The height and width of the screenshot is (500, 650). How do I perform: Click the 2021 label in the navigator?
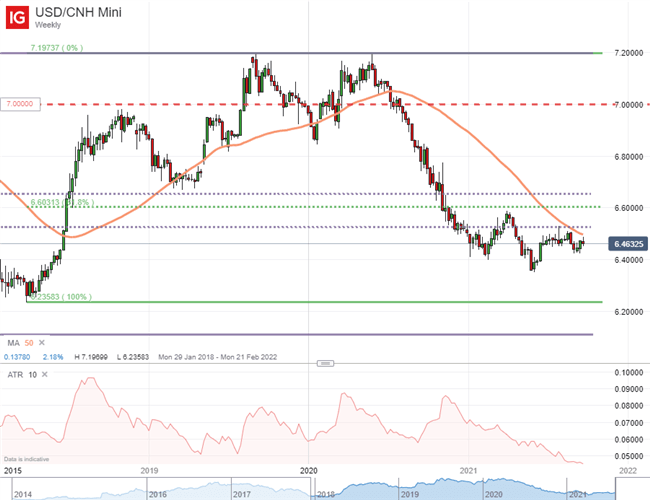click(x=577, y=494)
